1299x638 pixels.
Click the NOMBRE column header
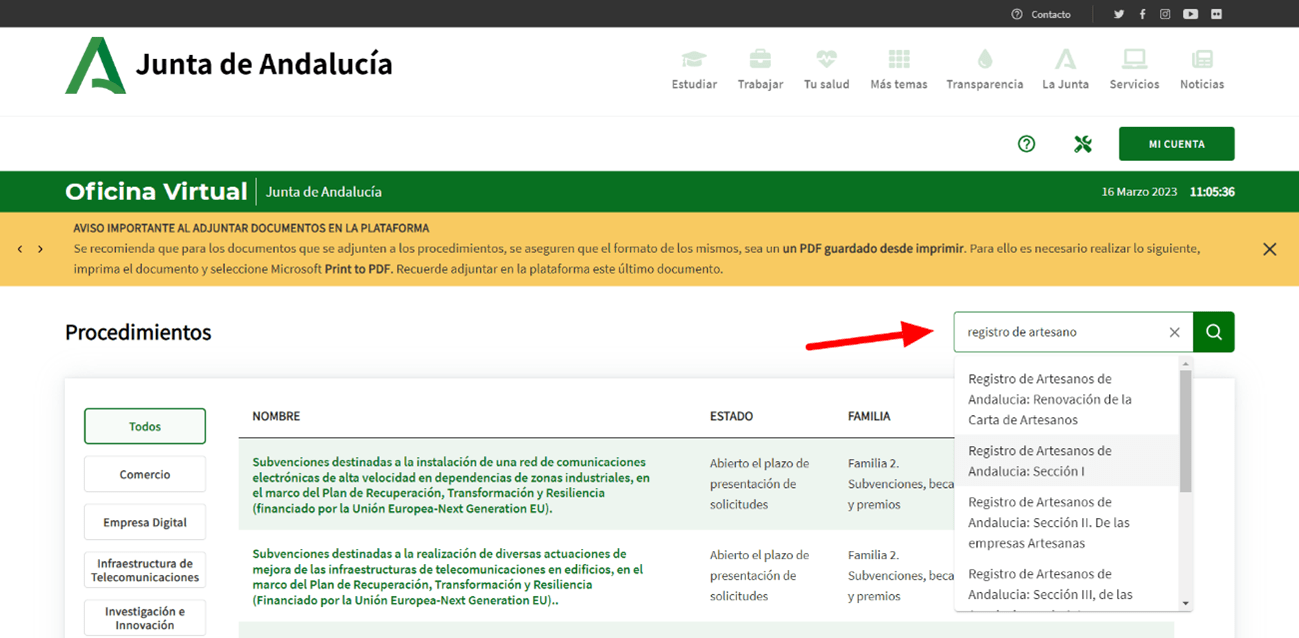(276, 416)
